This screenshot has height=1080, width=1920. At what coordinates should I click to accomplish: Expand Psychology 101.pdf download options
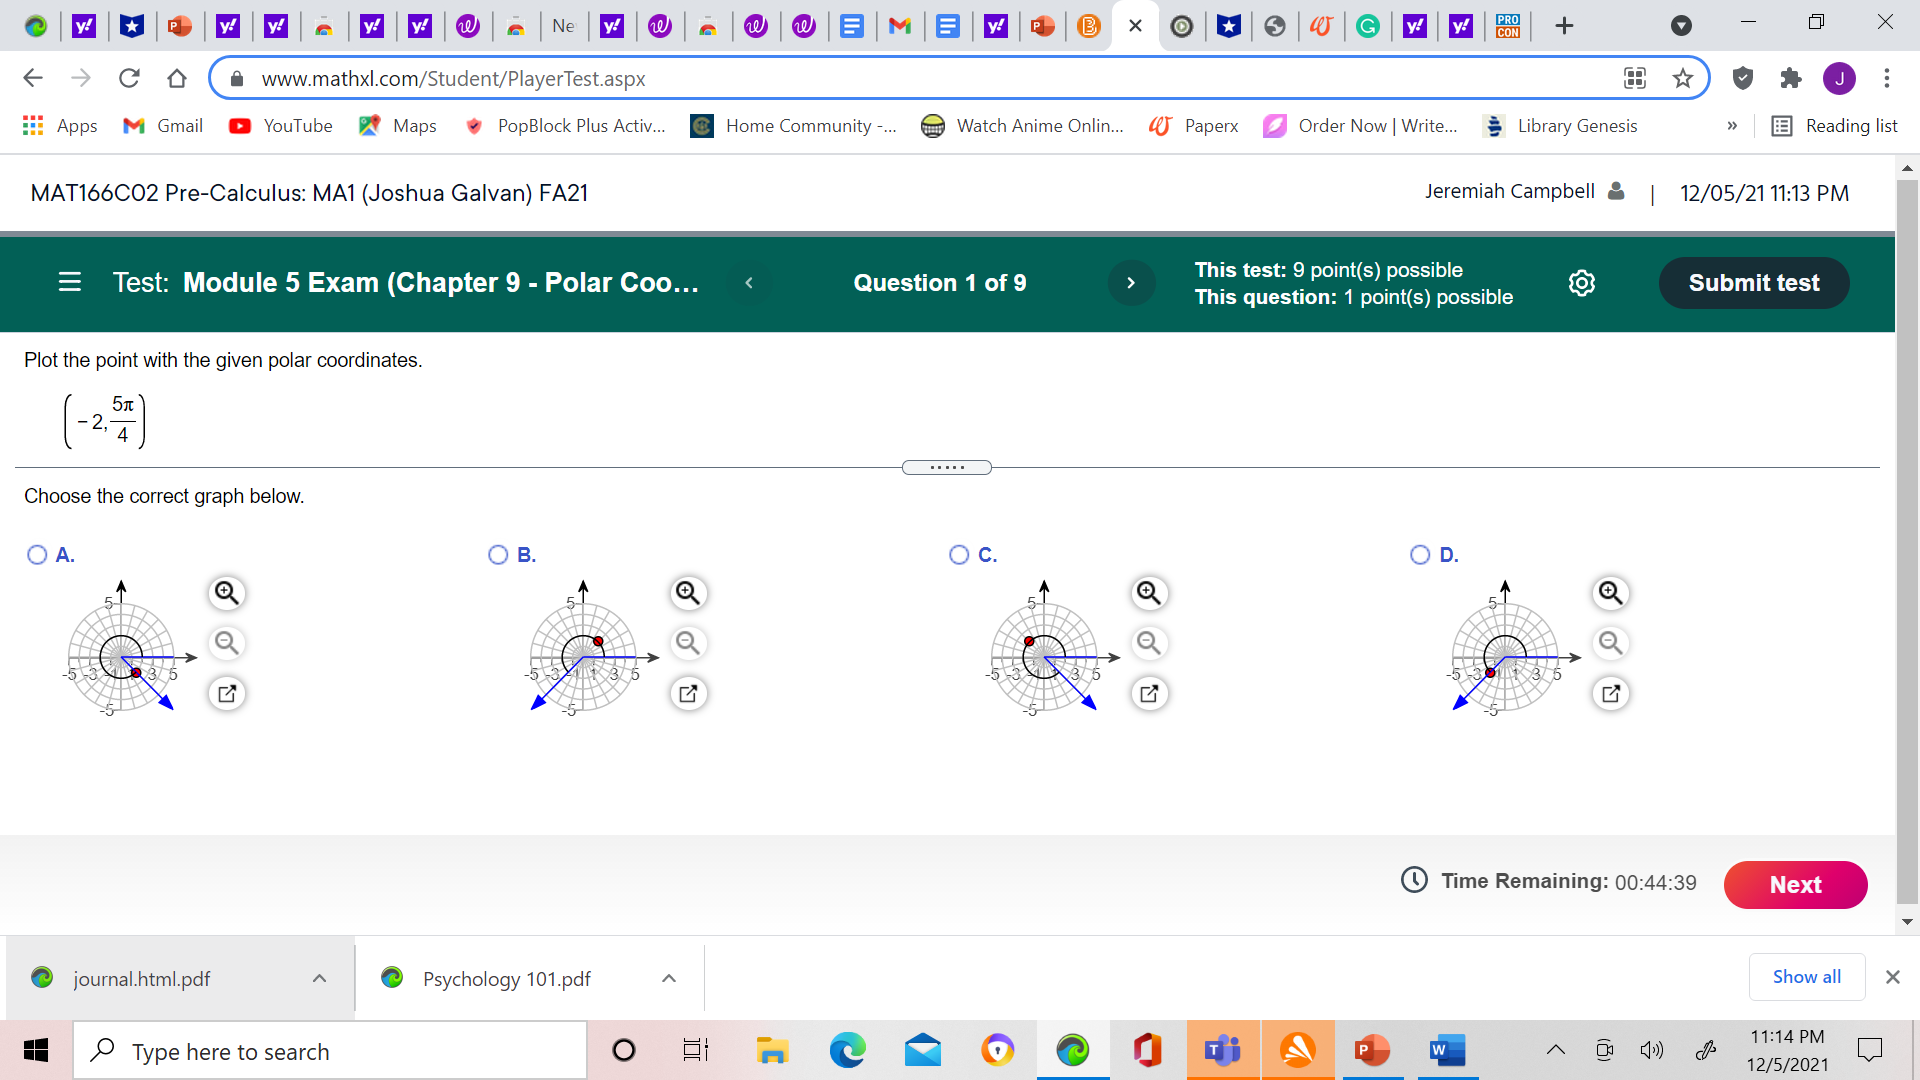point(669,978)
